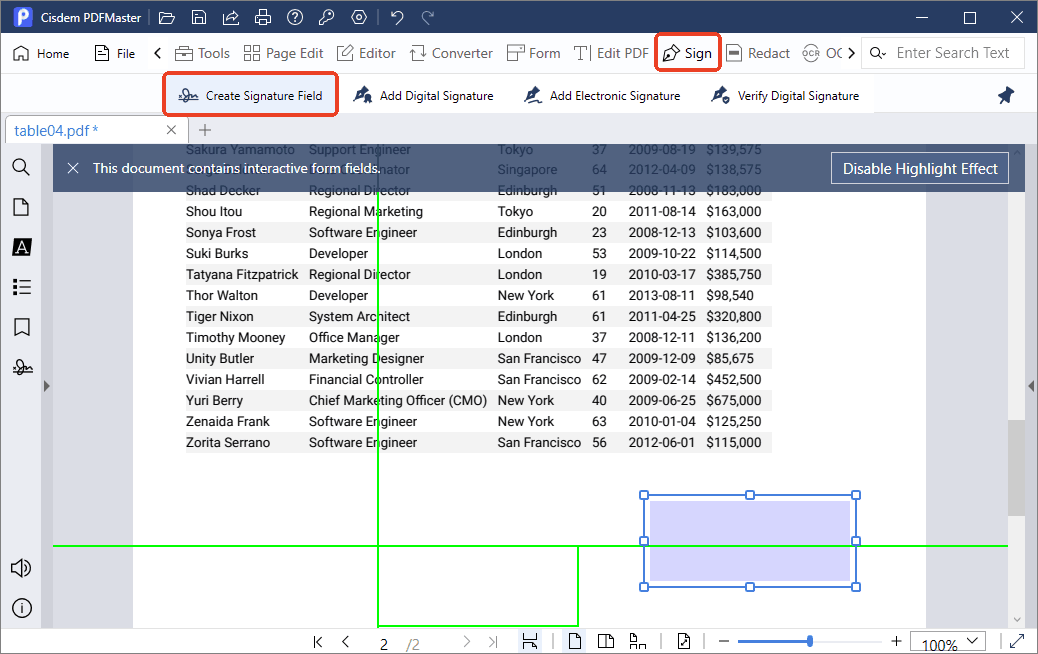The height and width of the screenshot is (654, 1038).
Task: Switch to the Redact tab
Action: tap(758, 53)
